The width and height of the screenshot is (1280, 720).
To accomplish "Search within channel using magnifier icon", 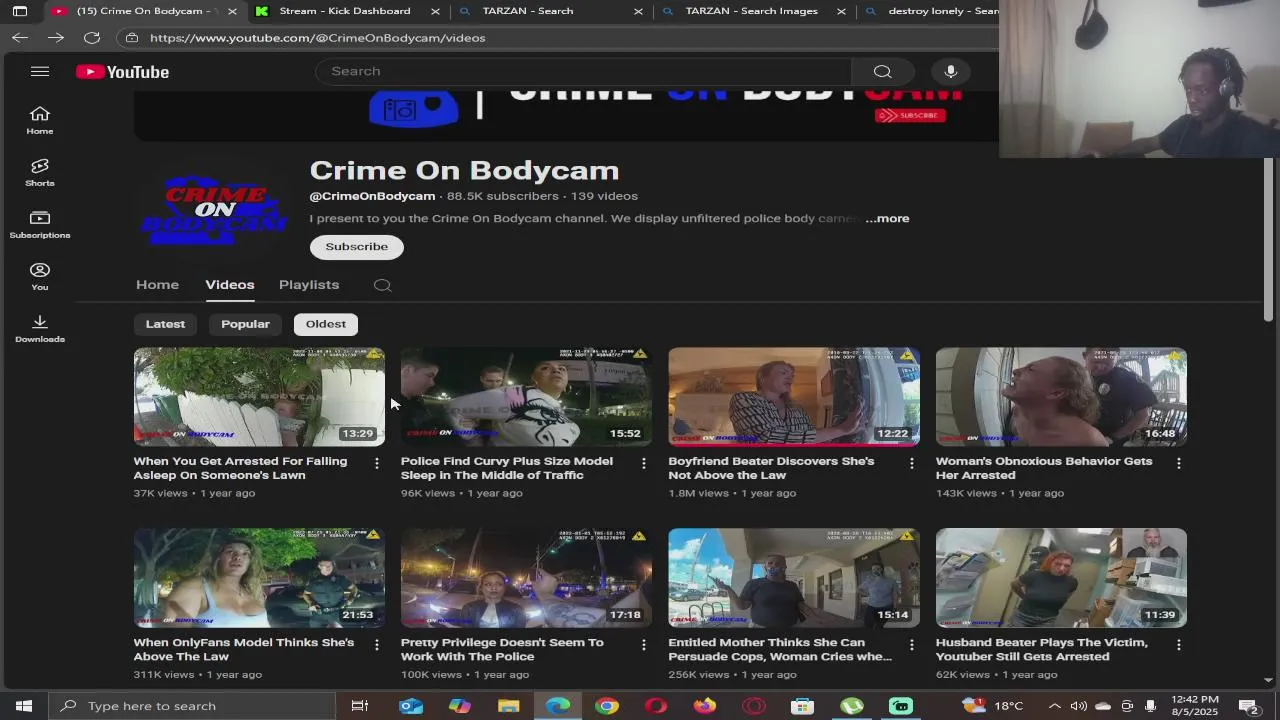I will point(382,285).
